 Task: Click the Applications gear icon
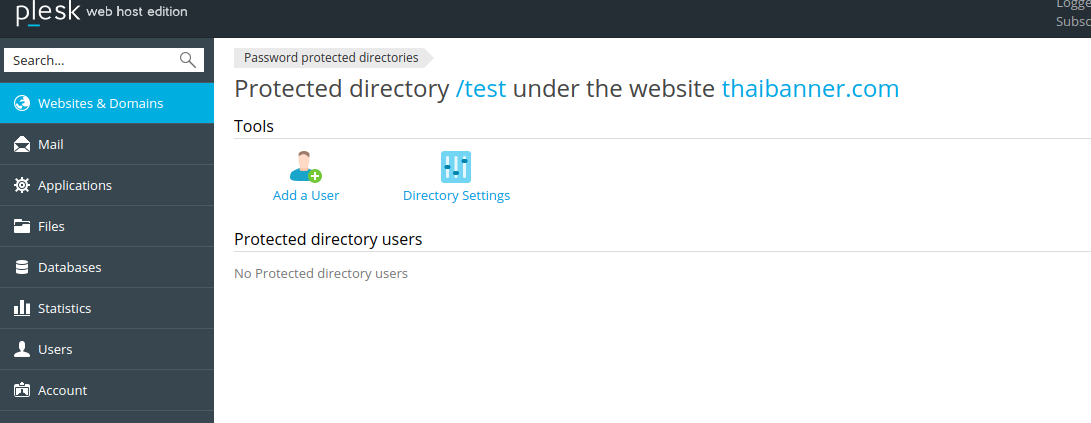[21, 185]
